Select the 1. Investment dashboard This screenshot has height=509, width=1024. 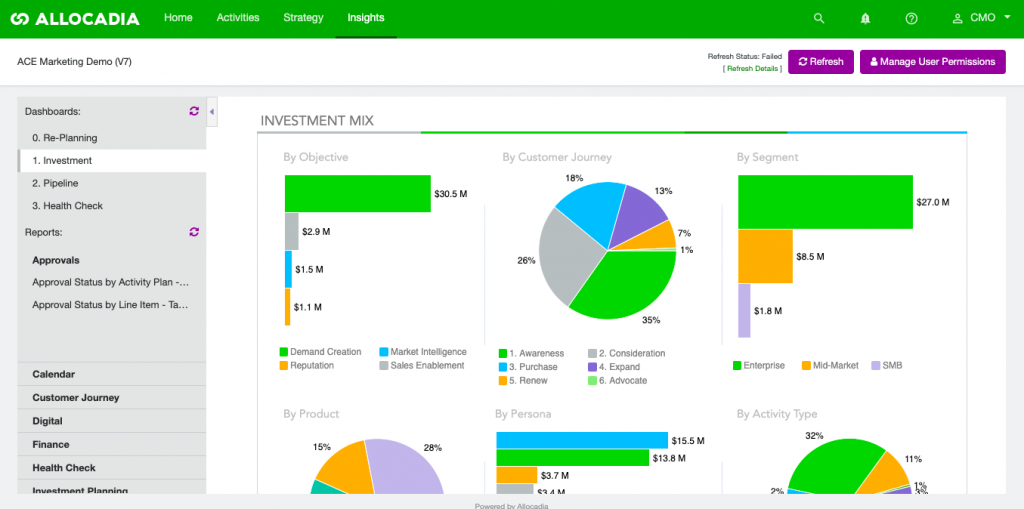112,161
